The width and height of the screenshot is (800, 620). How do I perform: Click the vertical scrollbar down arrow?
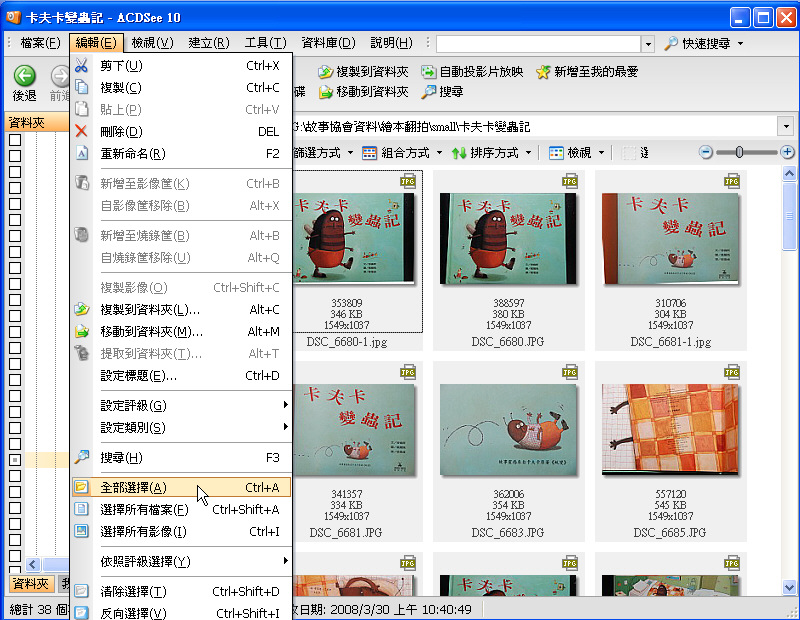tap(789, 587)
